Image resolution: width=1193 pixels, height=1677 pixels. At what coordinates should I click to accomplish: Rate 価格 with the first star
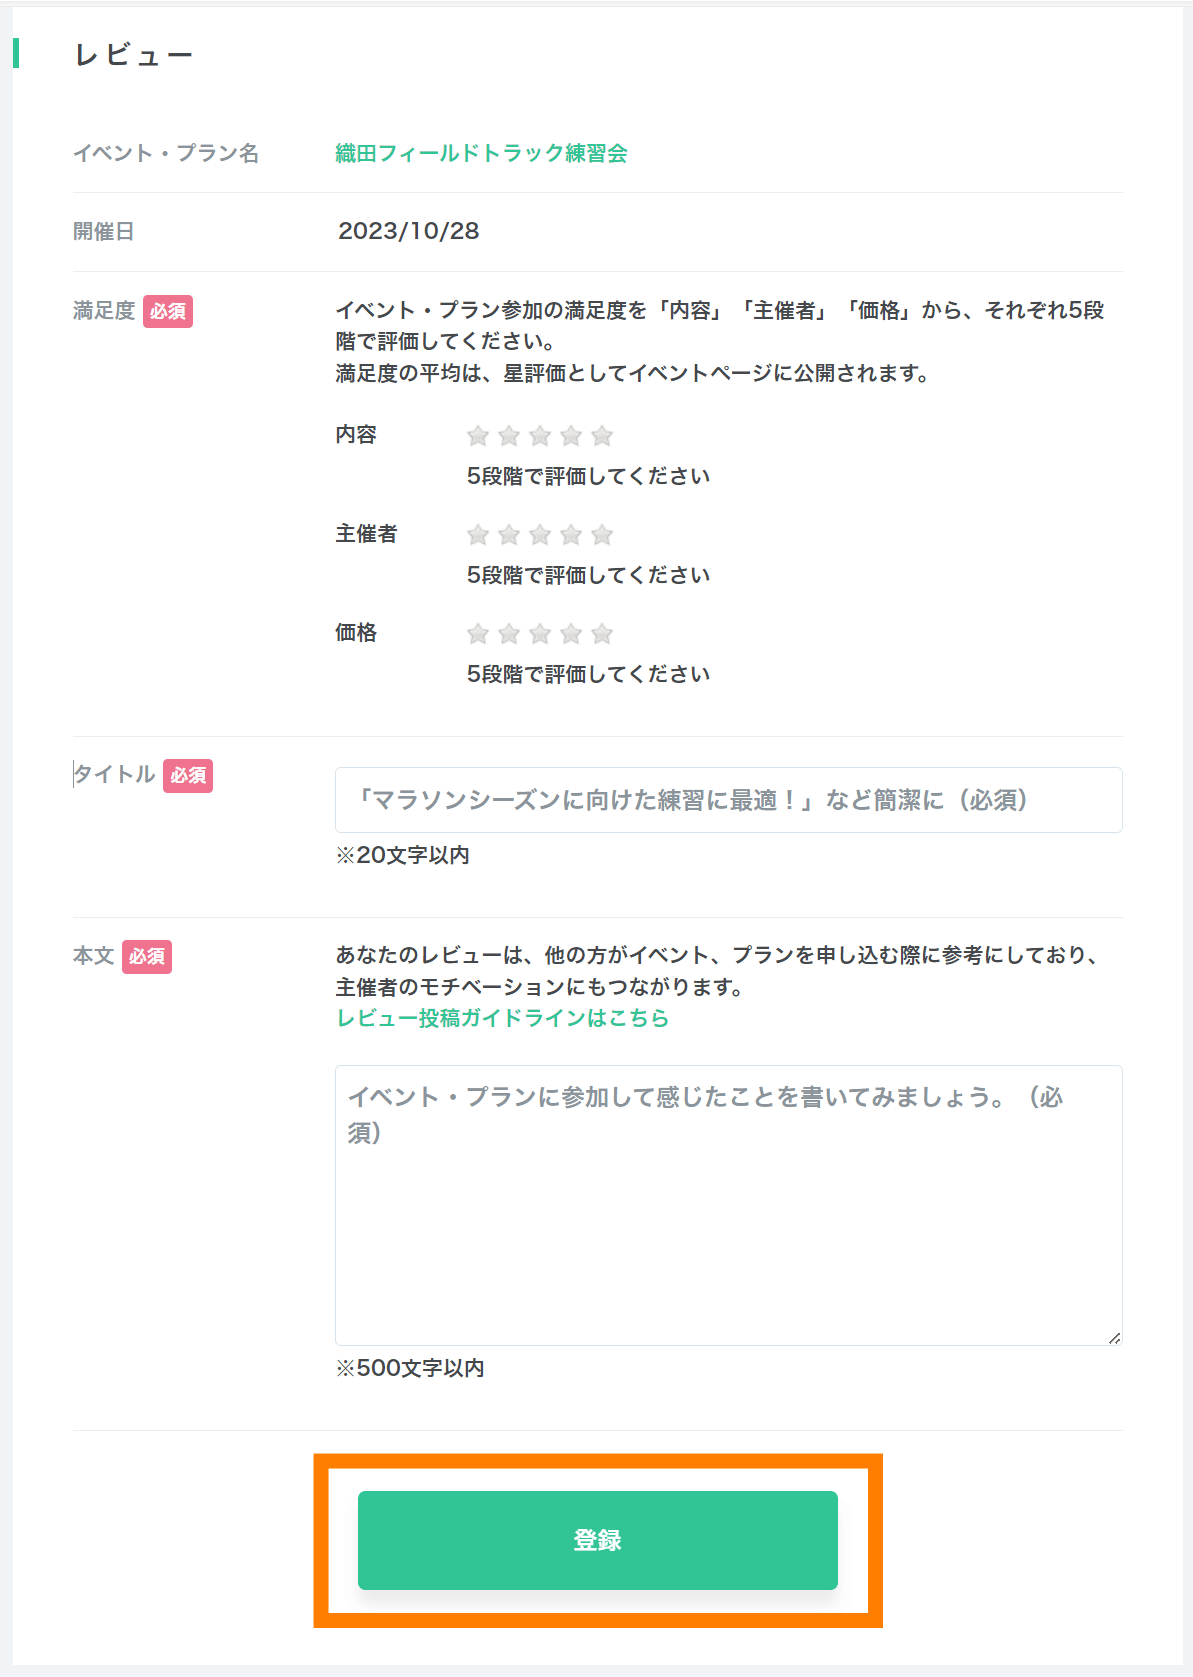click(478, 634)
